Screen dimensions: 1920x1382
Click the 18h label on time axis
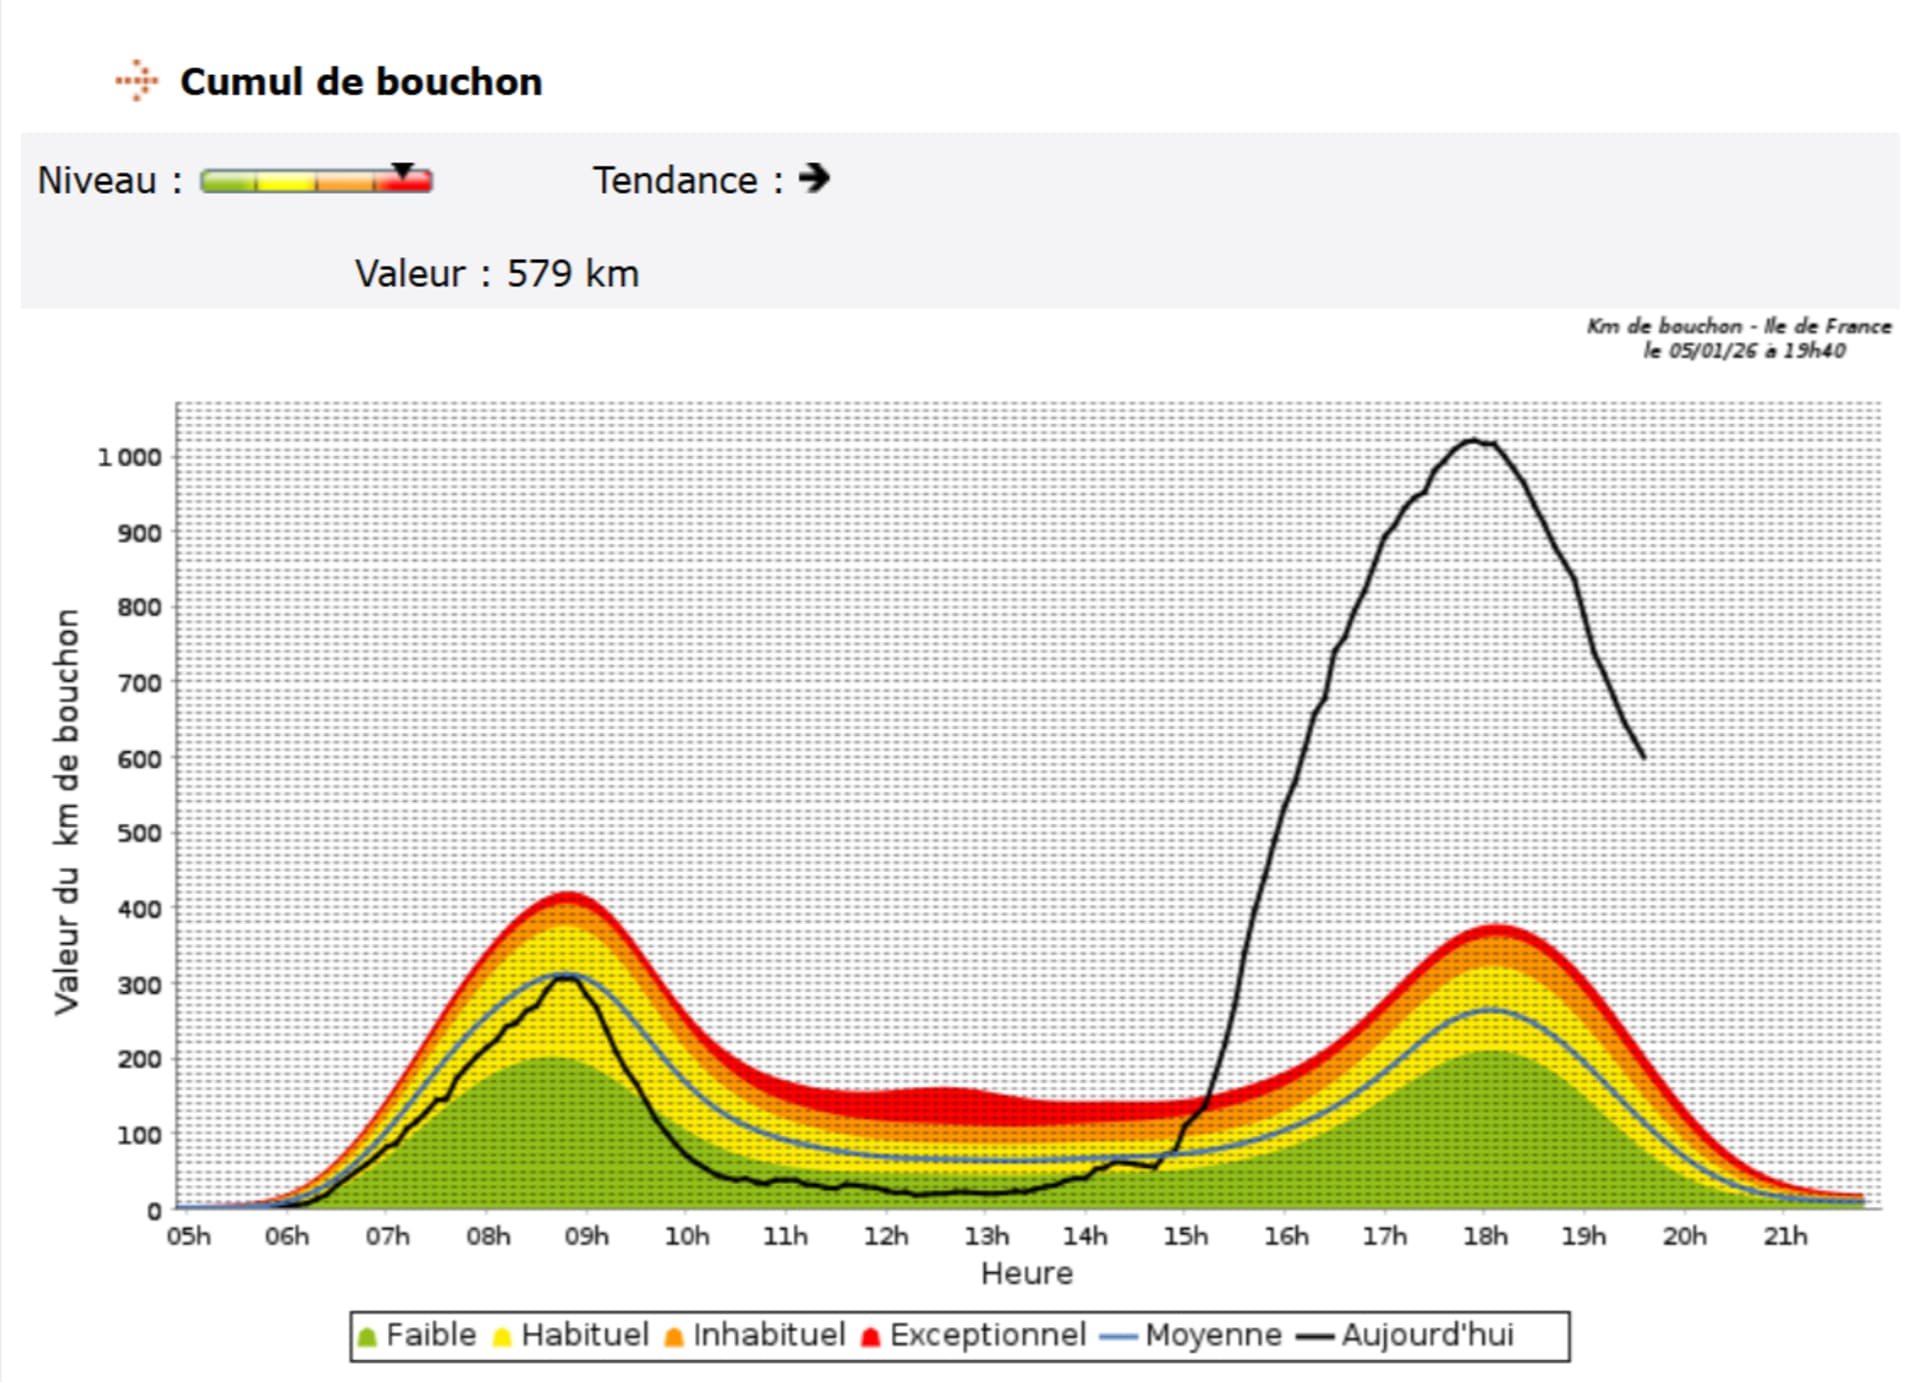coord(1485,1237)
